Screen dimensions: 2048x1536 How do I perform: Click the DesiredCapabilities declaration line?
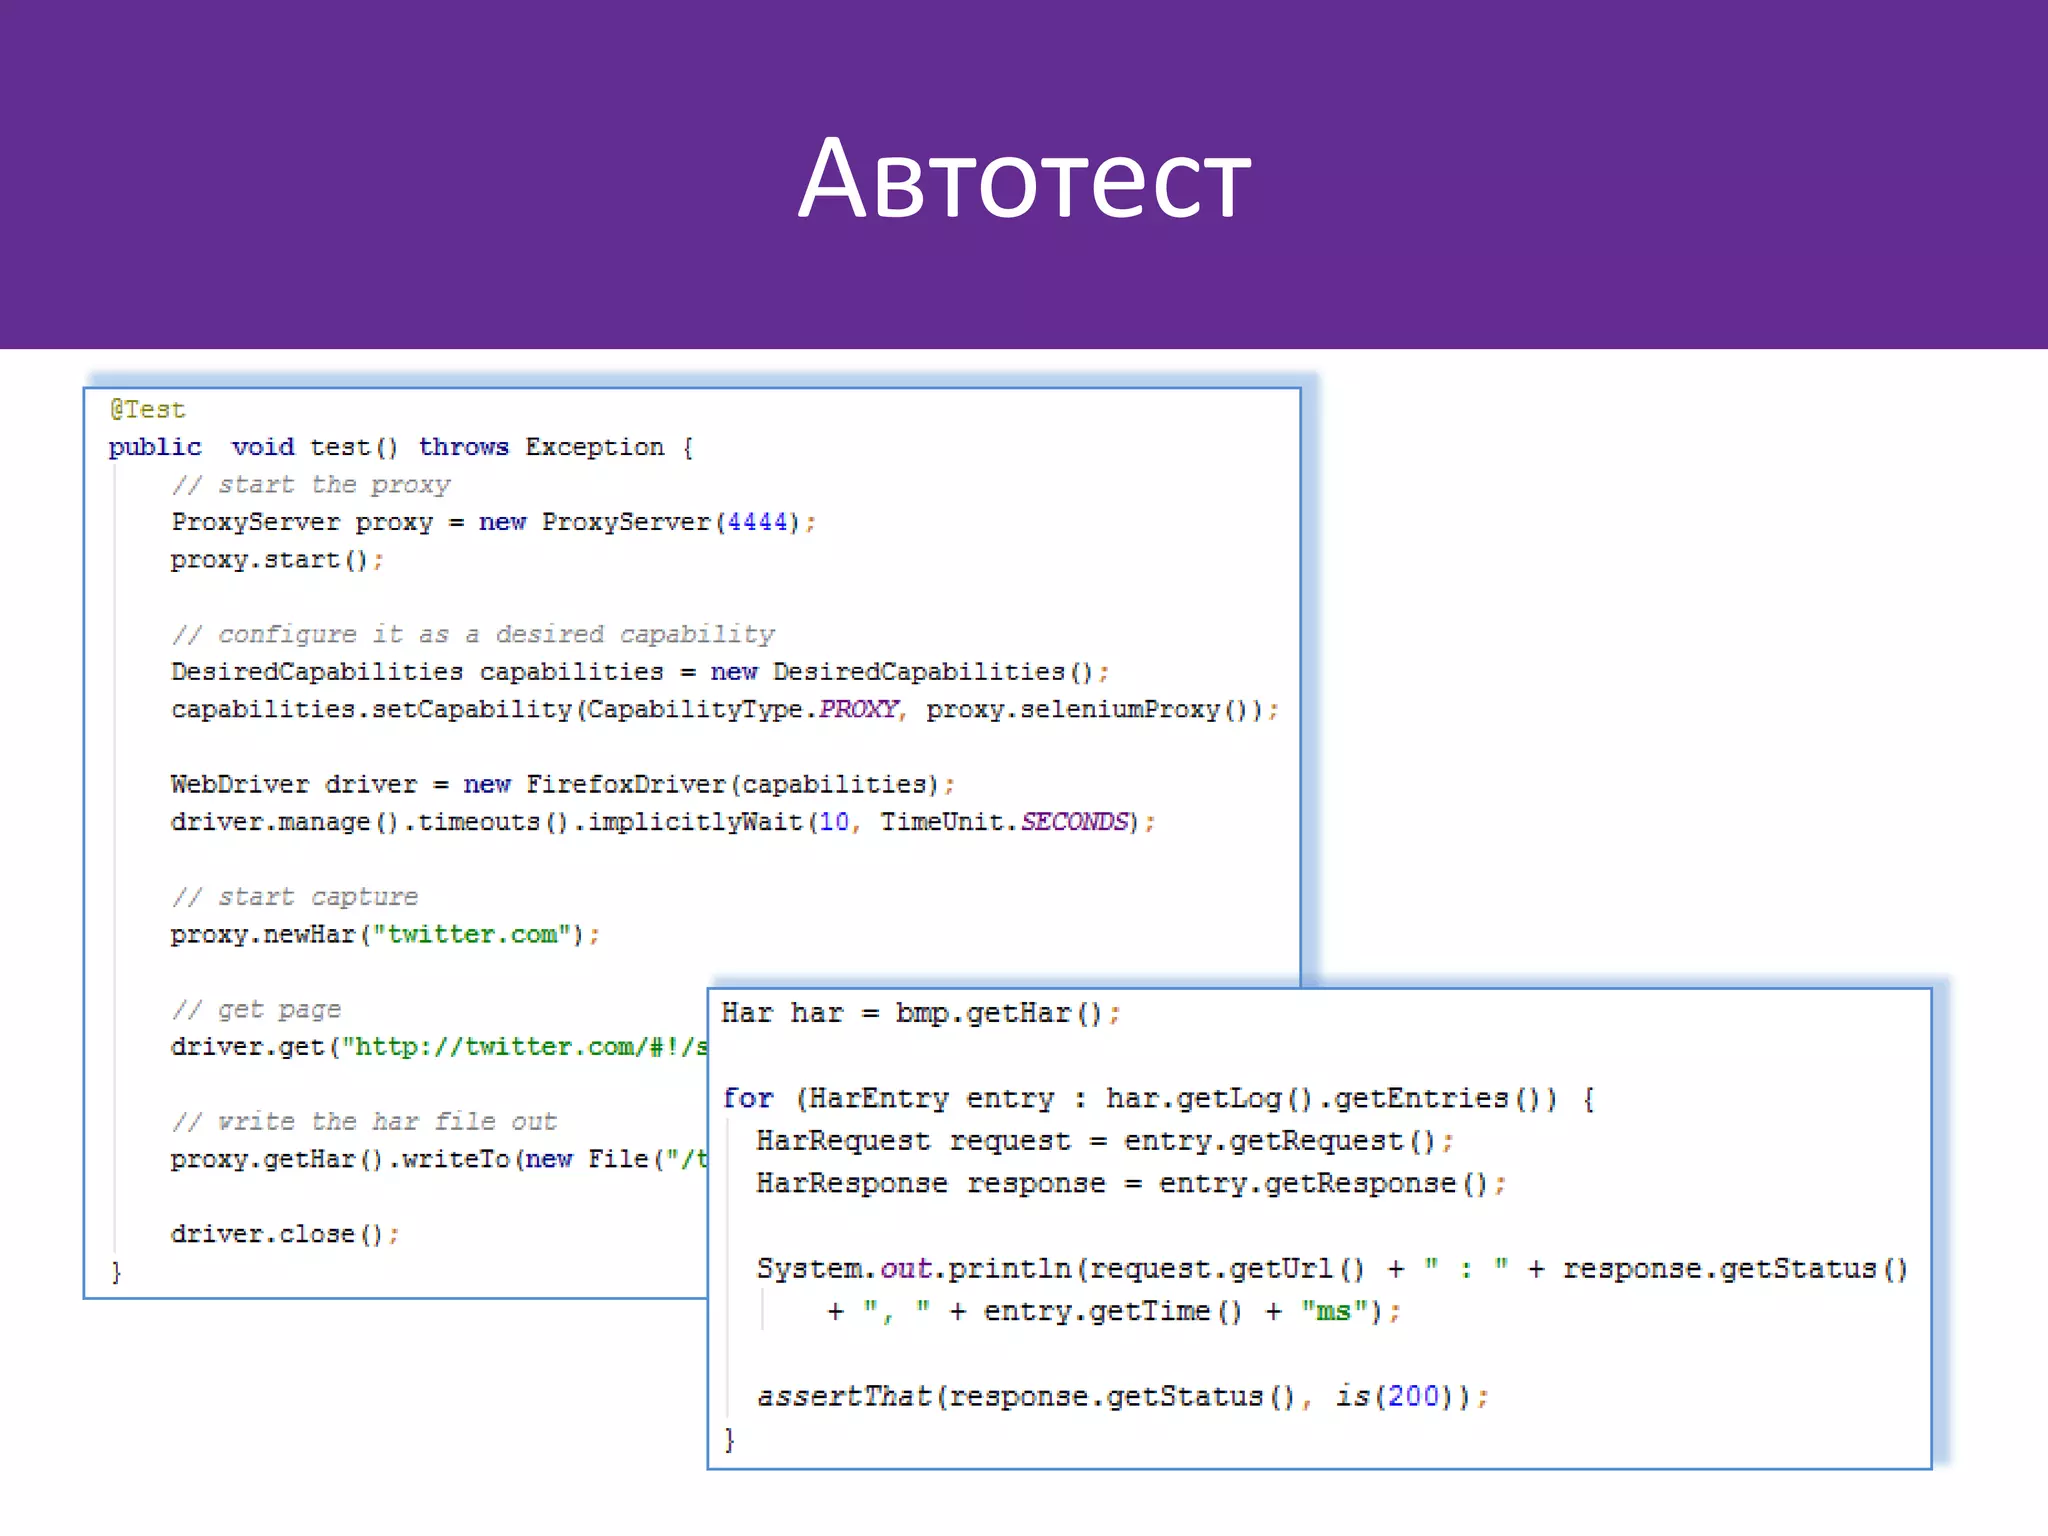640,672
